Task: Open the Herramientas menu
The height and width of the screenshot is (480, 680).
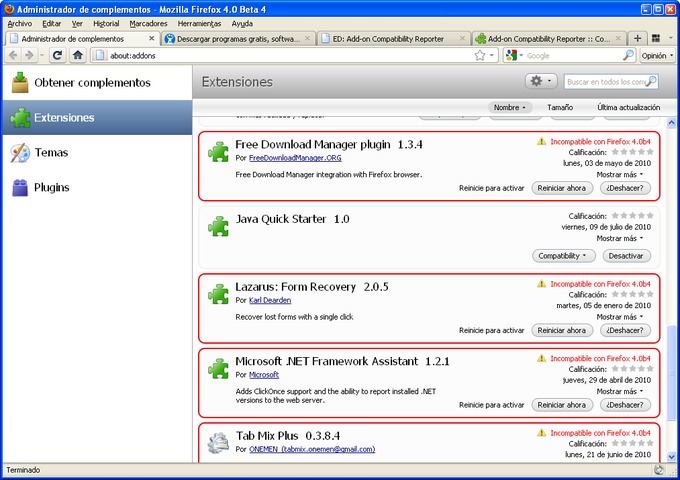Action: pyautogui.click(x=199, y=23)
